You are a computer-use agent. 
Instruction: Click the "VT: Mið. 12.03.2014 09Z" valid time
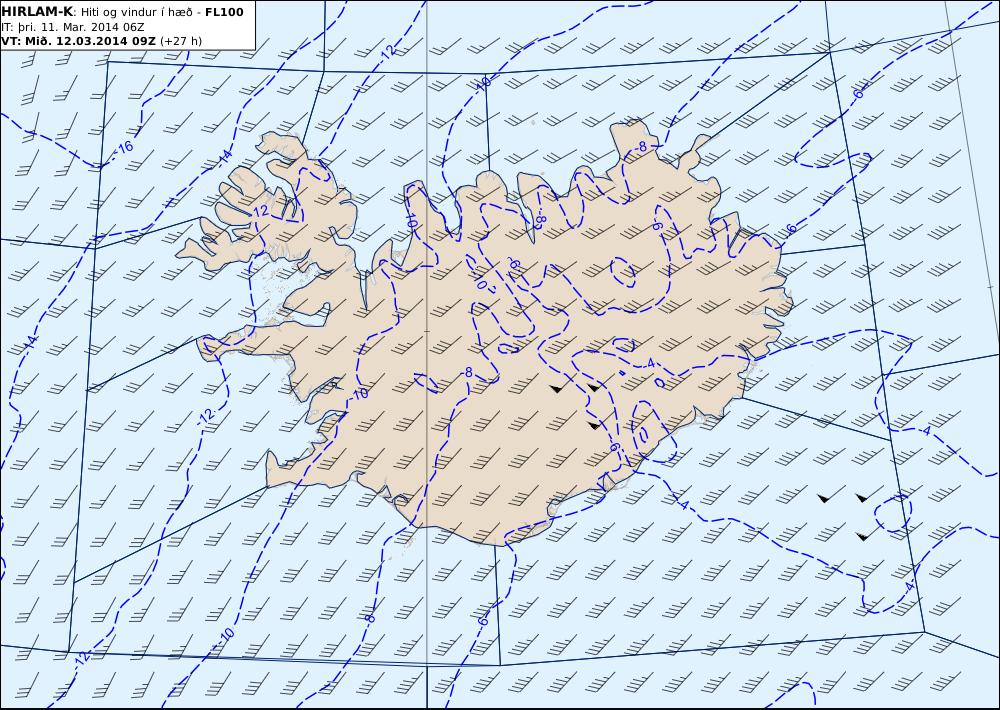point(78,41)
